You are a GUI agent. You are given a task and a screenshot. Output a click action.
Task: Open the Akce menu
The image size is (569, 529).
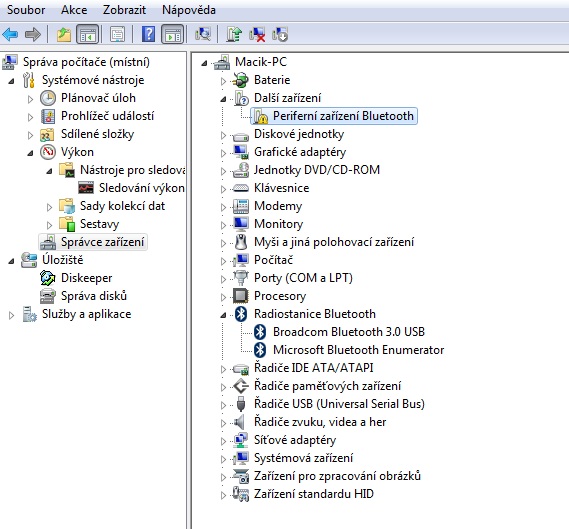pos(74,10)
